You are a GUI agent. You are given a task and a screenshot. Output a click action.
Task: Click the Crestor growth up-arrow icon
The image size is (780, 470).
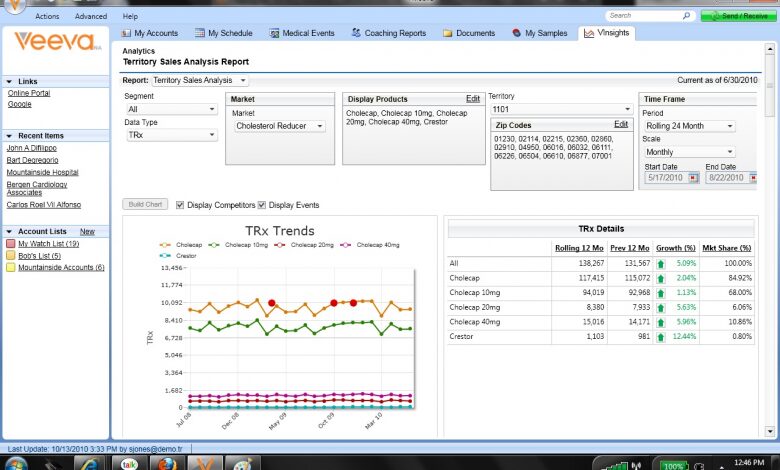661,337
